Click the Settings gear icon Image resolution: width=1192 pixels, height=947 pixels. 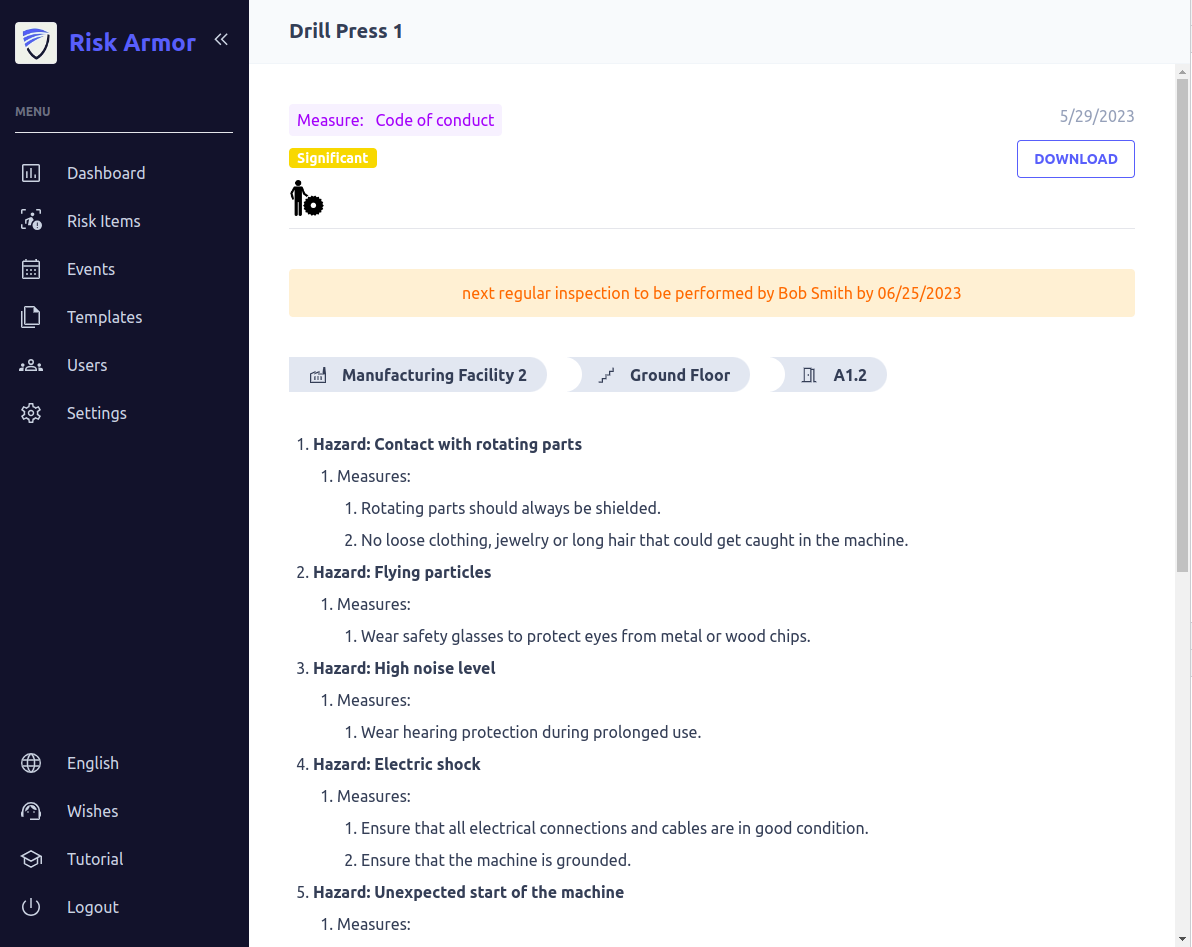(31, 413)
